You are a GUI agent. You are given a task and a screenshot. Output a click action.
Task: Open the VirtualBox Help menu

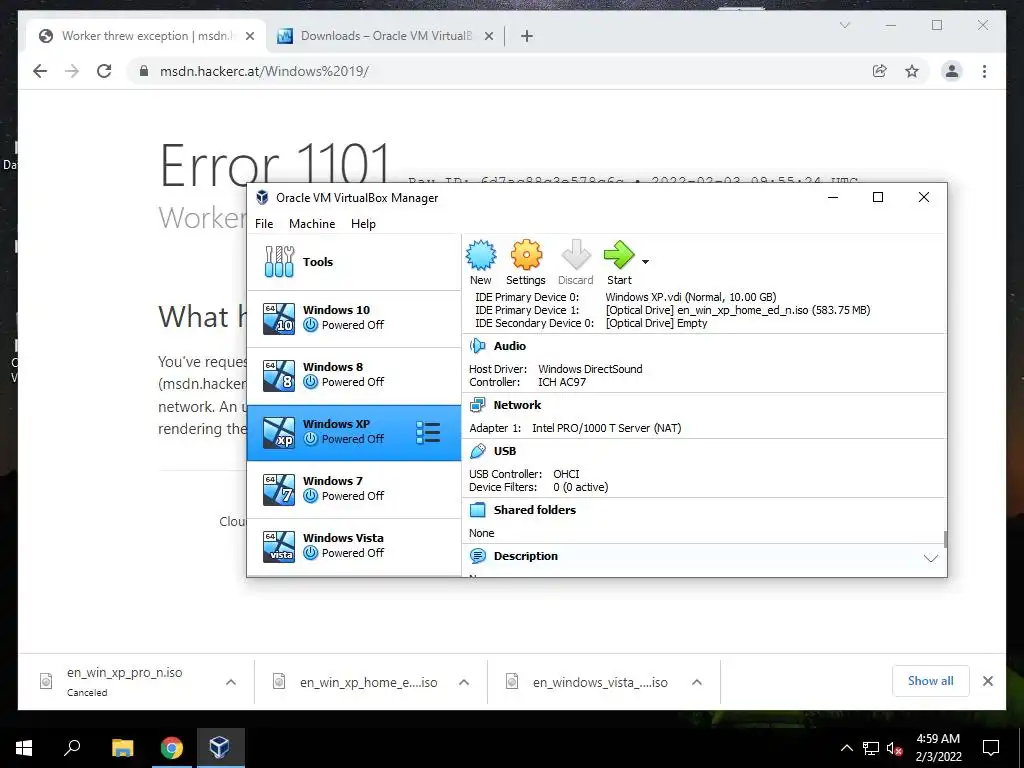coord(363,223)
